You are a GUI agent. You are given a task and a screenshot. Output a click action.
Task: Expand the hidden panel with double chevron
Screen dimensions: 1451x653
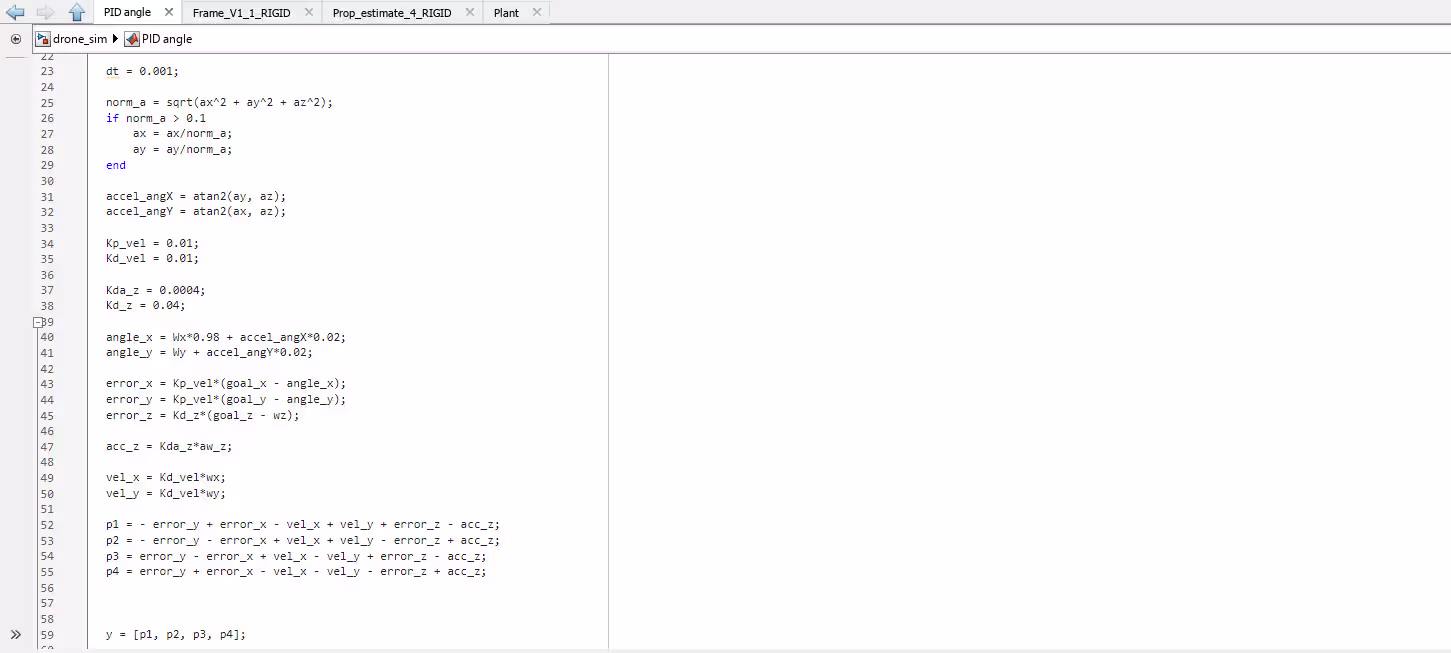(x=16, y=635)
